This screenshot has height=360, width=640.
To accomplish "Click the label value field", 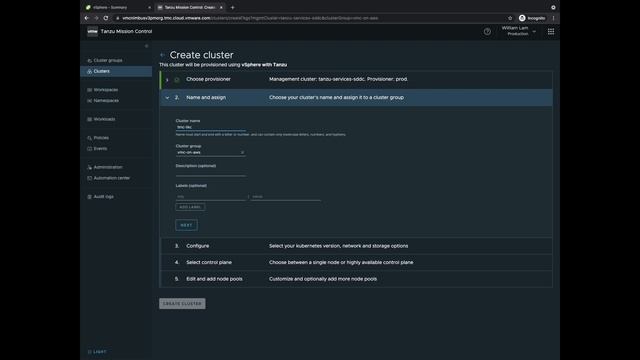I will (x=286, y=197).
